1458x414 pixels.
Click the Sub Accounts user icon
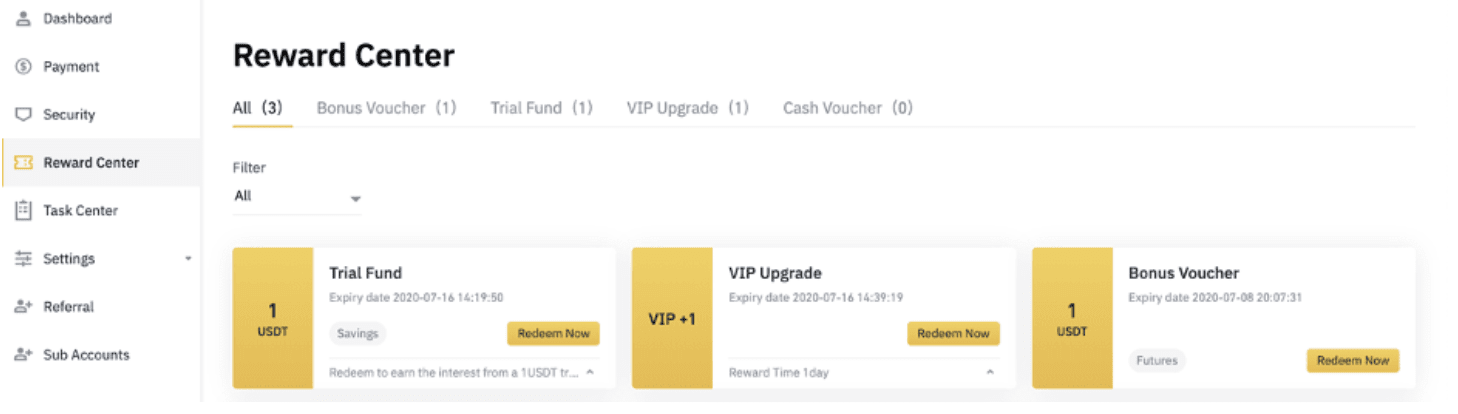pos(24,355)
